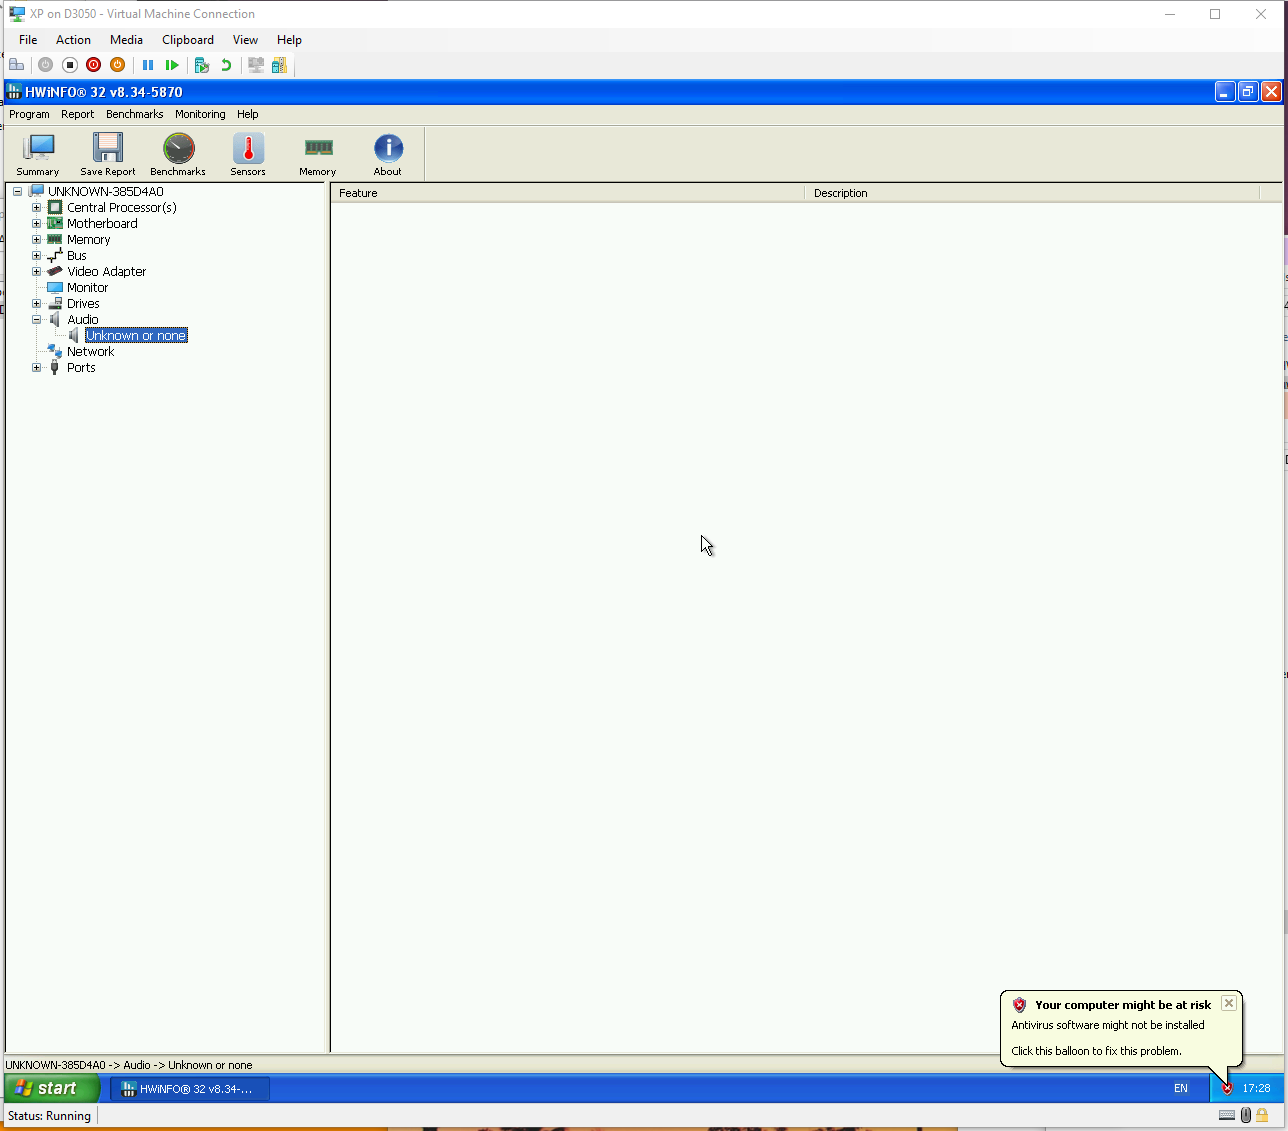This screenshot has height=1131, width=1288.
Task: Click the Description column header
Action: pyautogui.click(x=1032, y=193)
